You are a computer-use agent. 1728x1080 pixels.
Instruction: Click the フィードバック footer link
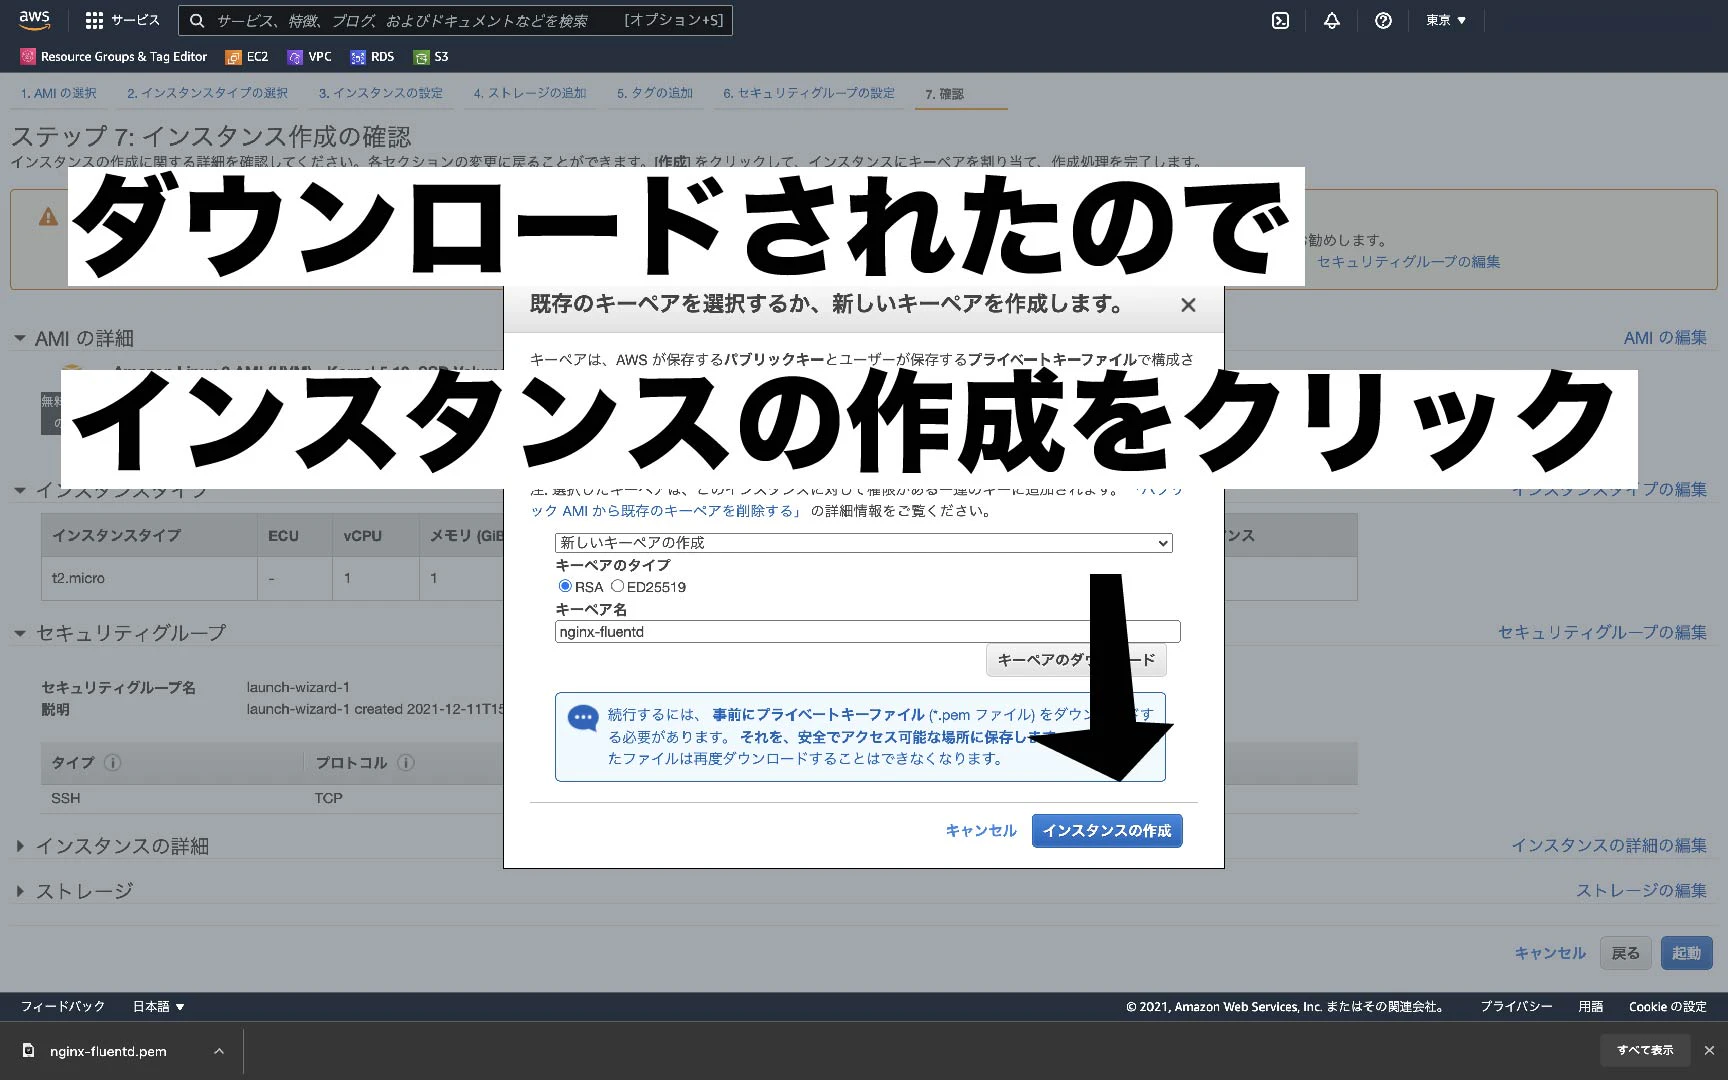click(63, 1007)
